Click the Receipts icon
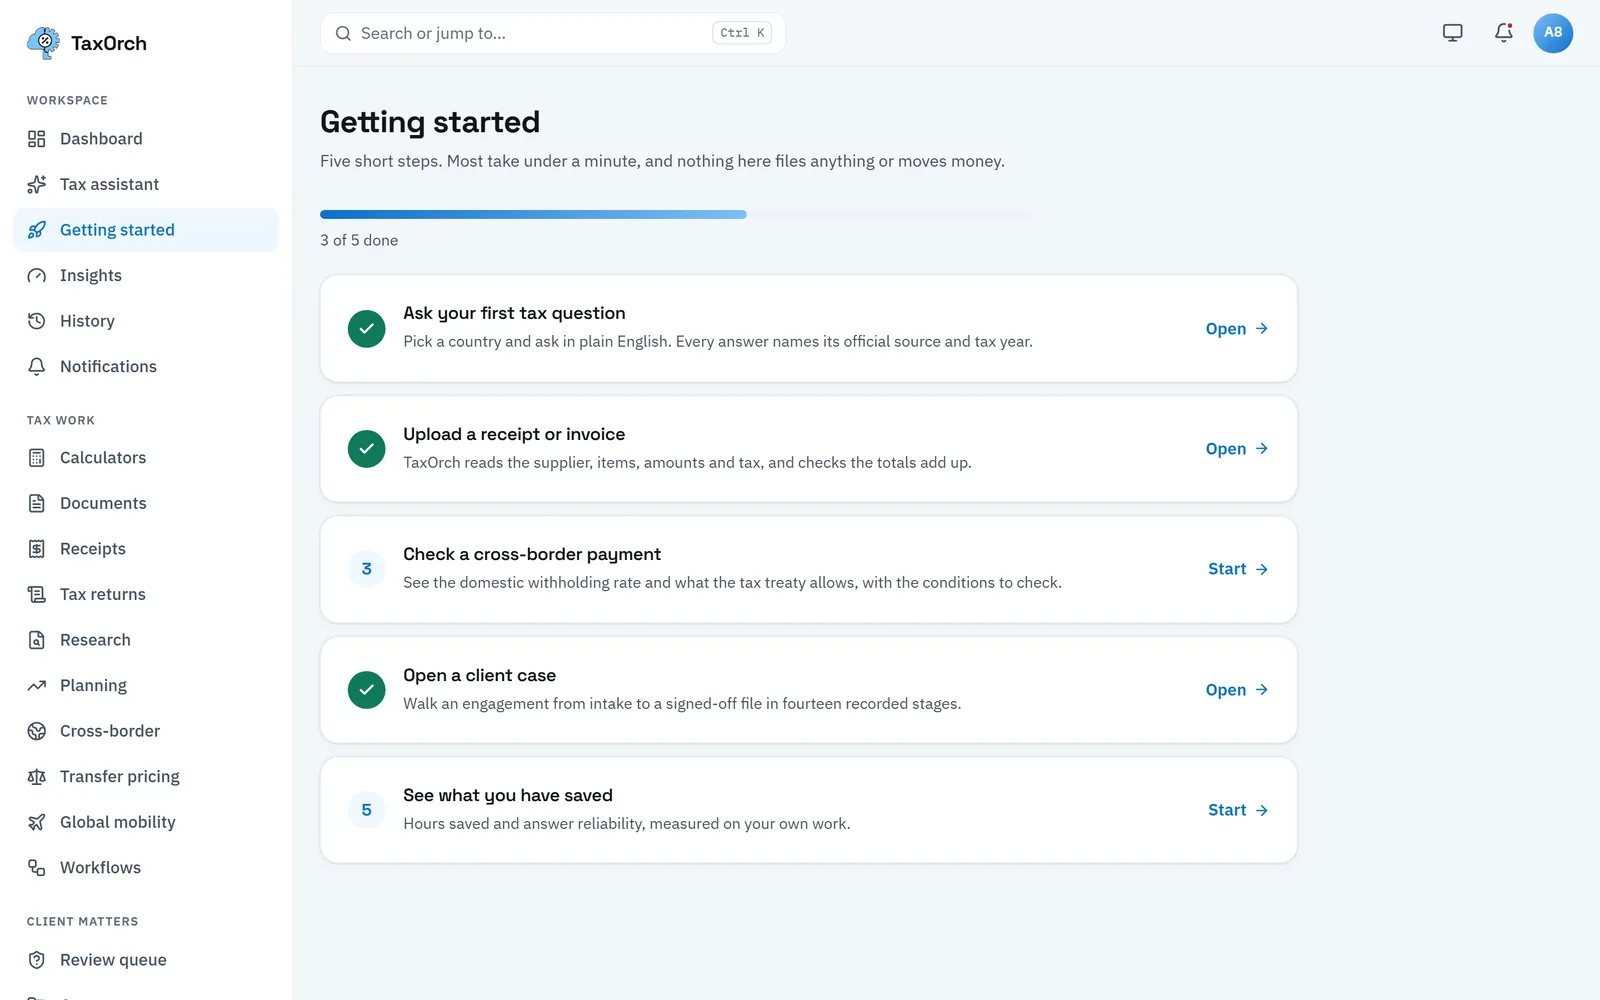 [x=37, y=549]
